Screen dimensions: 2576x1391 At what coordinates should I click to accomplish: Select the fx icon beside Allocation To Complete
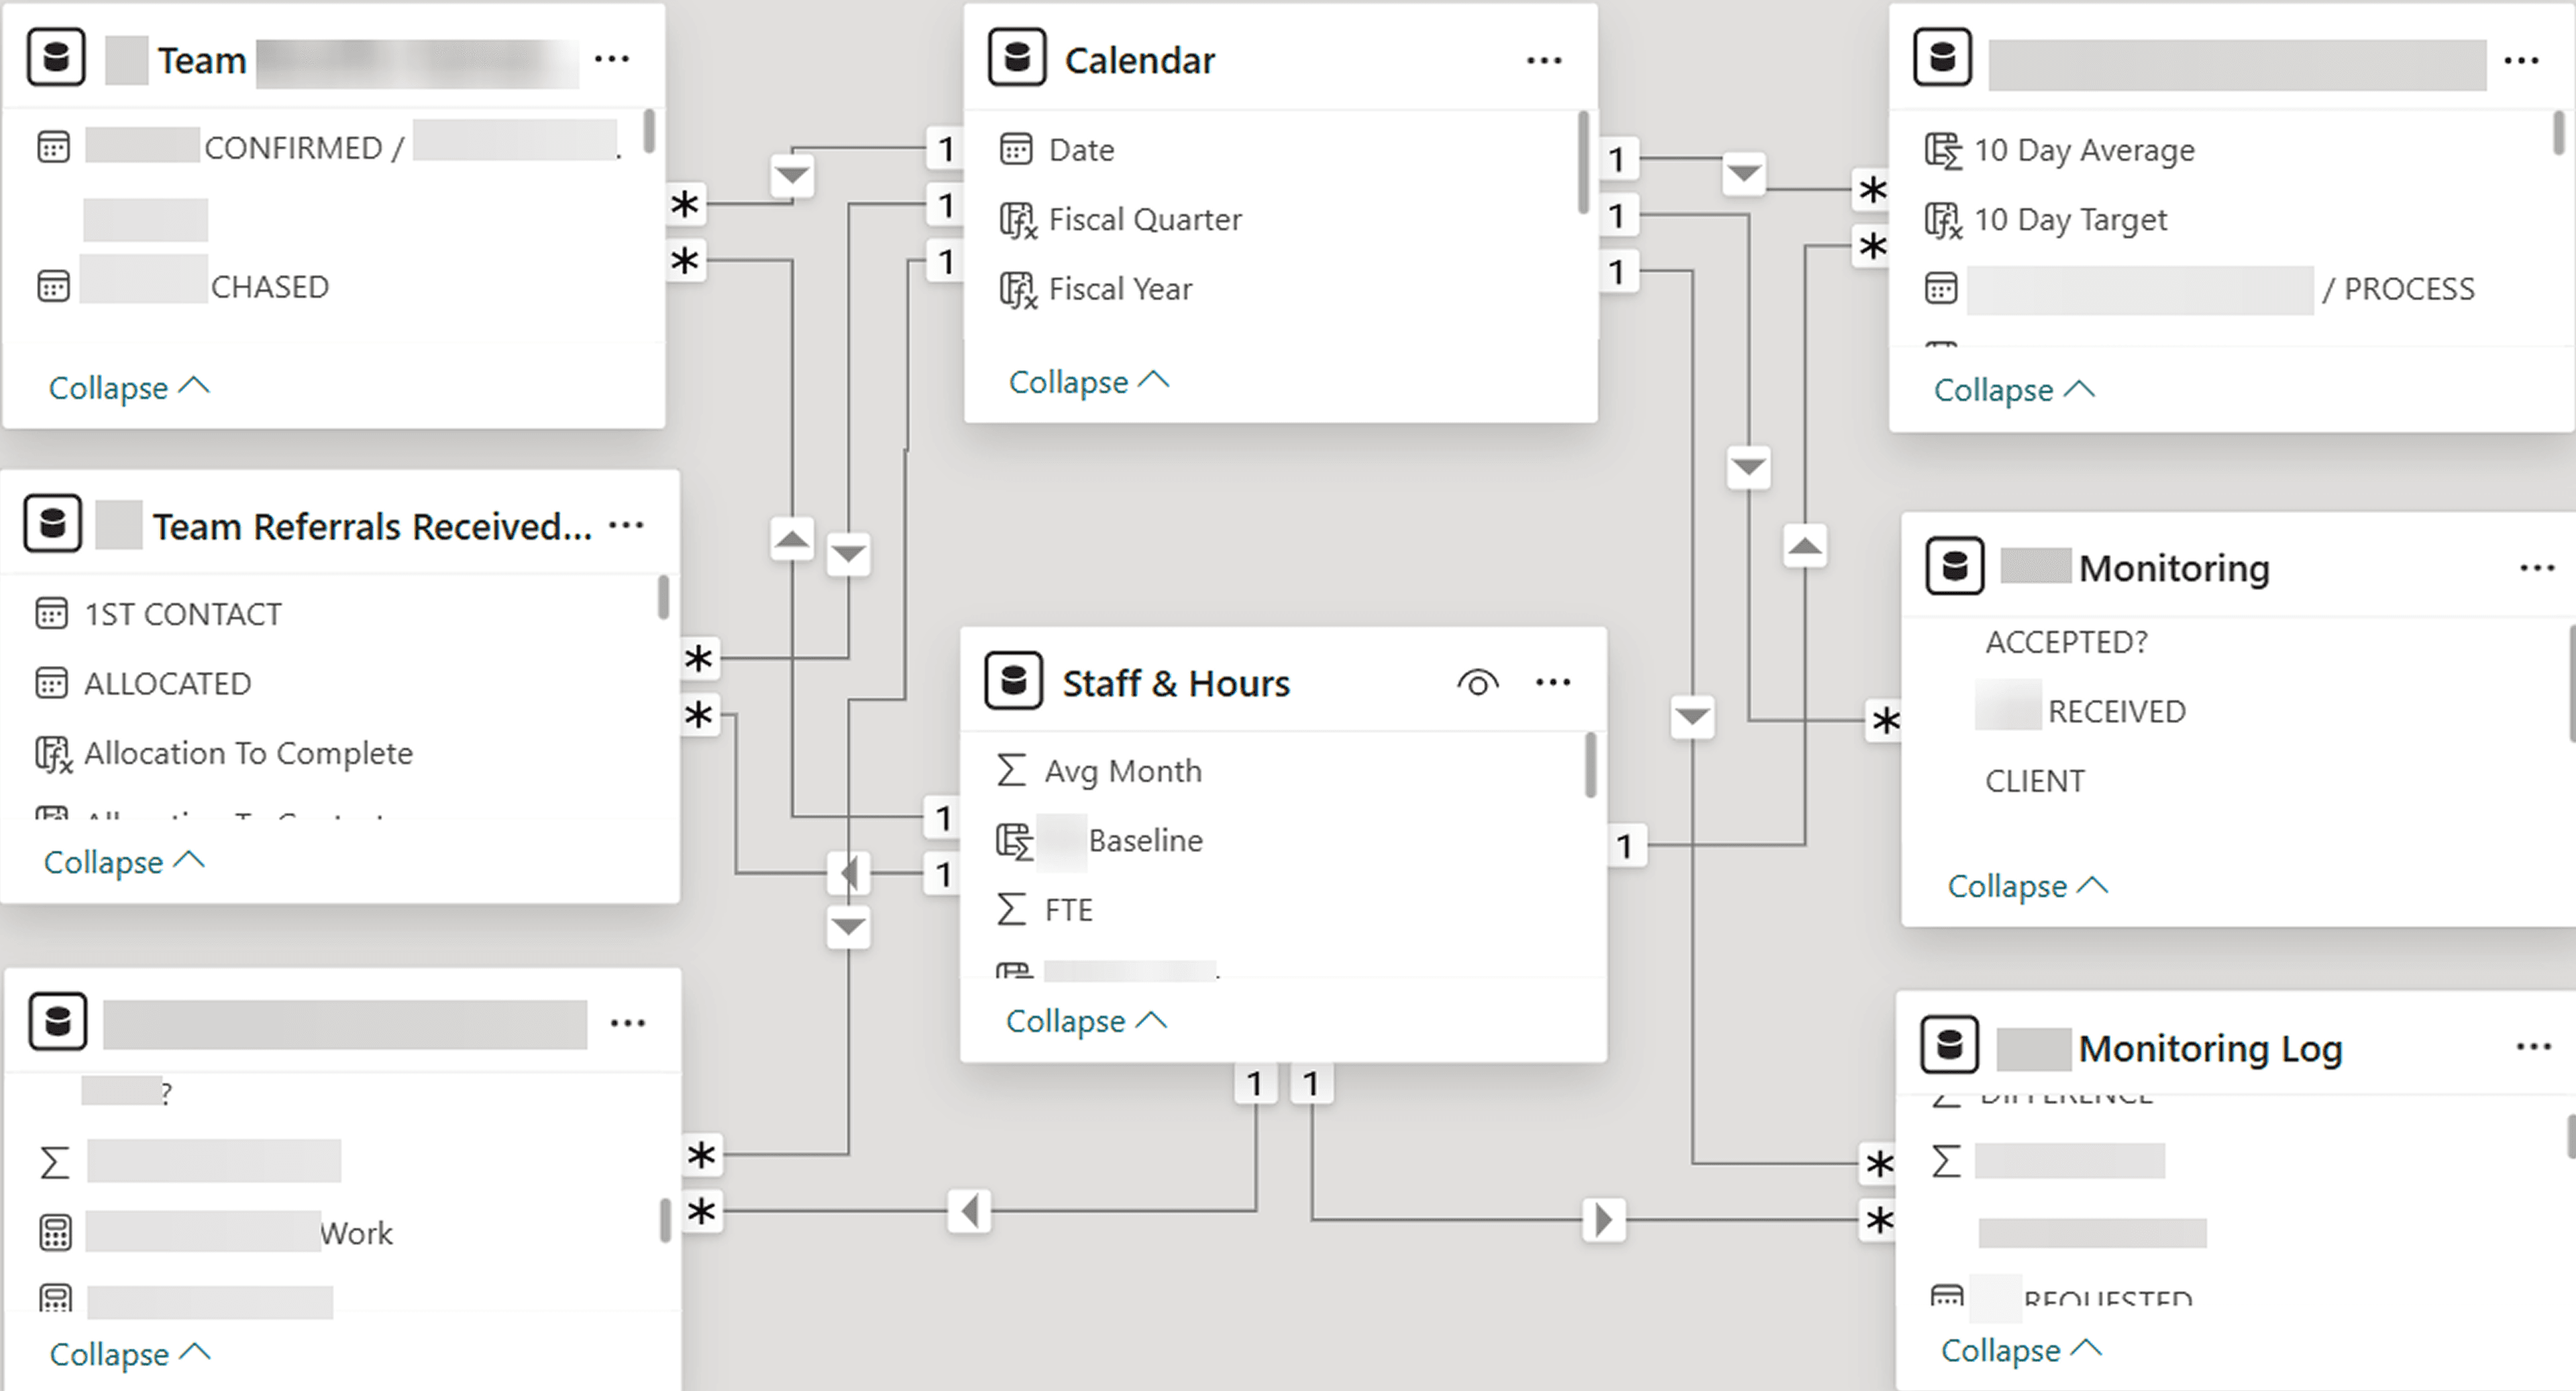(x=55, y=753)
